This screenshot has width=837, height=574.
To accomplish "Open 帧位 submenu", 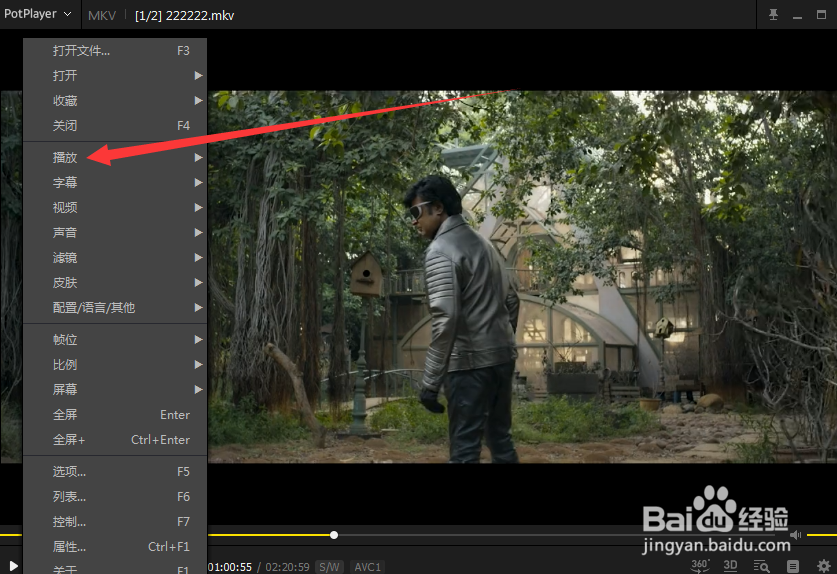I will 115,340.
